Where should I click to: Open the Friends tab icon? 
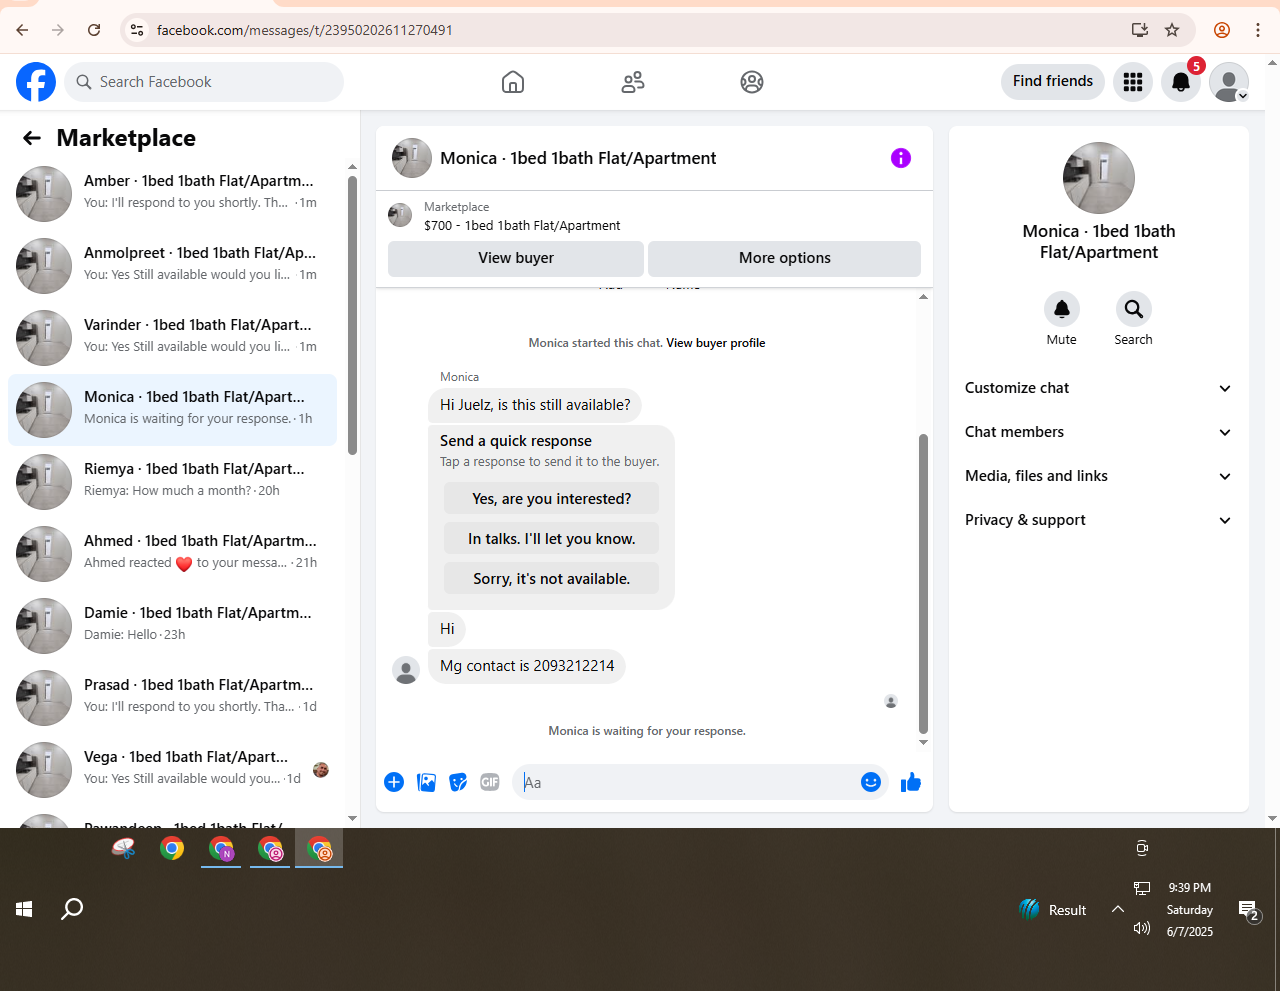(x=633, y=82)
